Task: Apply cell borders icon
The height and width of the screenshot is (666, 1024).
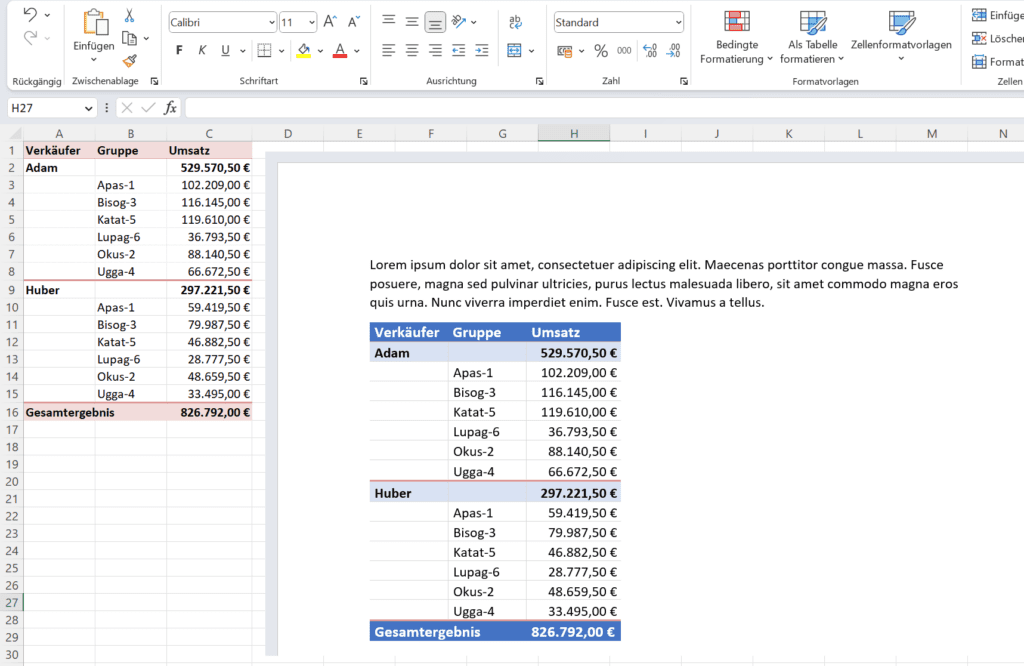Action: click(x=264, y=50)
